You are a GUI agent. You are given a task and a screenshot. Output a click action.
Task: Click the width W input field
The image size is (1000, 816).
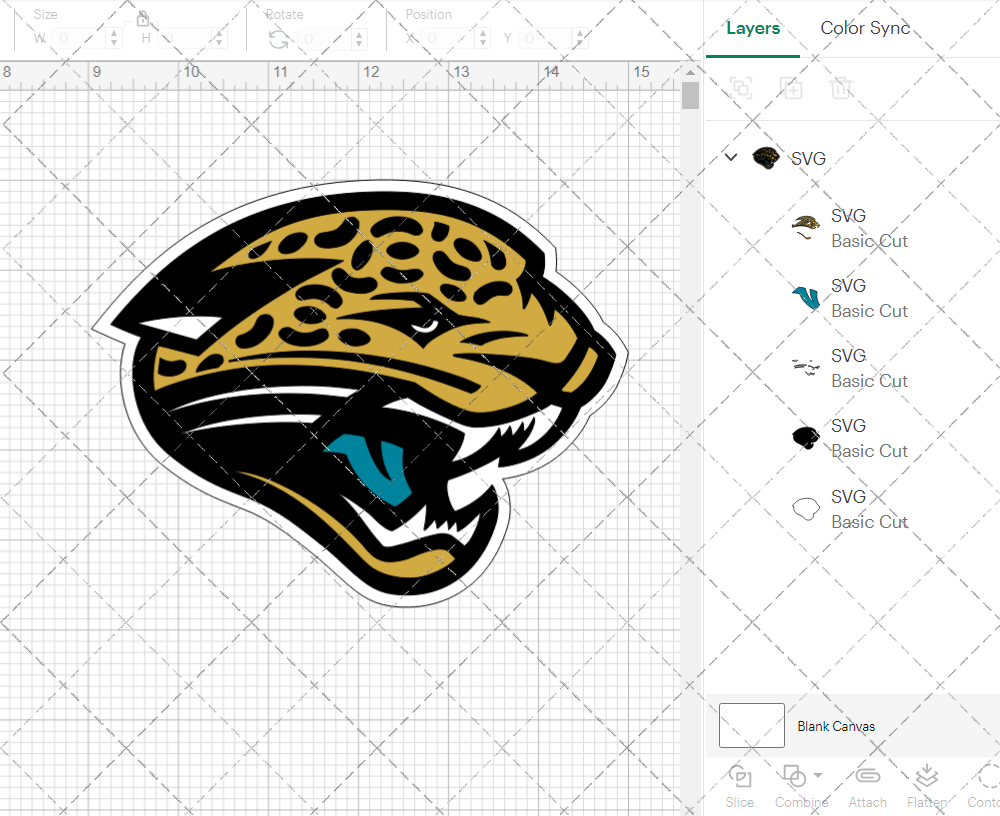click(79, 38)
